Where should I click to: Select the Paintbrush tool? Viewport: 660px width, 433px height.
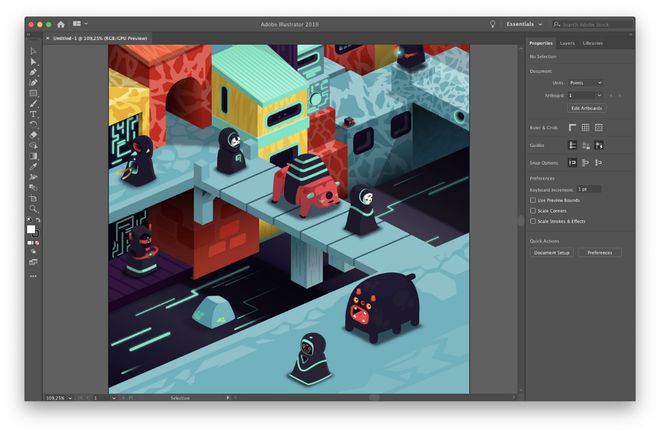point(33,104)
